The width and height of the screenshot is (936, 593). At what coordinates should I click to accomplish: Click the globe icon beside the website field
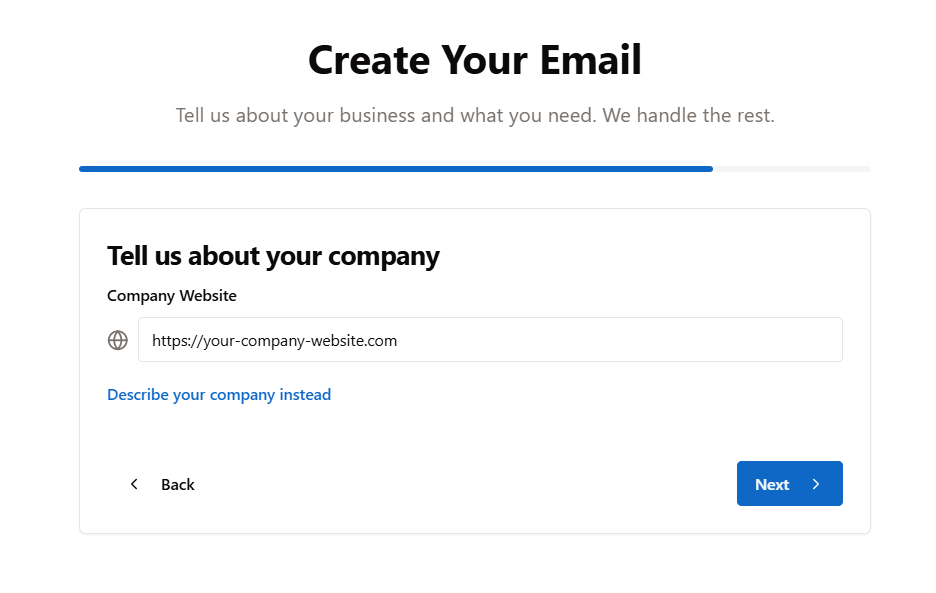(x=118, y=339)
